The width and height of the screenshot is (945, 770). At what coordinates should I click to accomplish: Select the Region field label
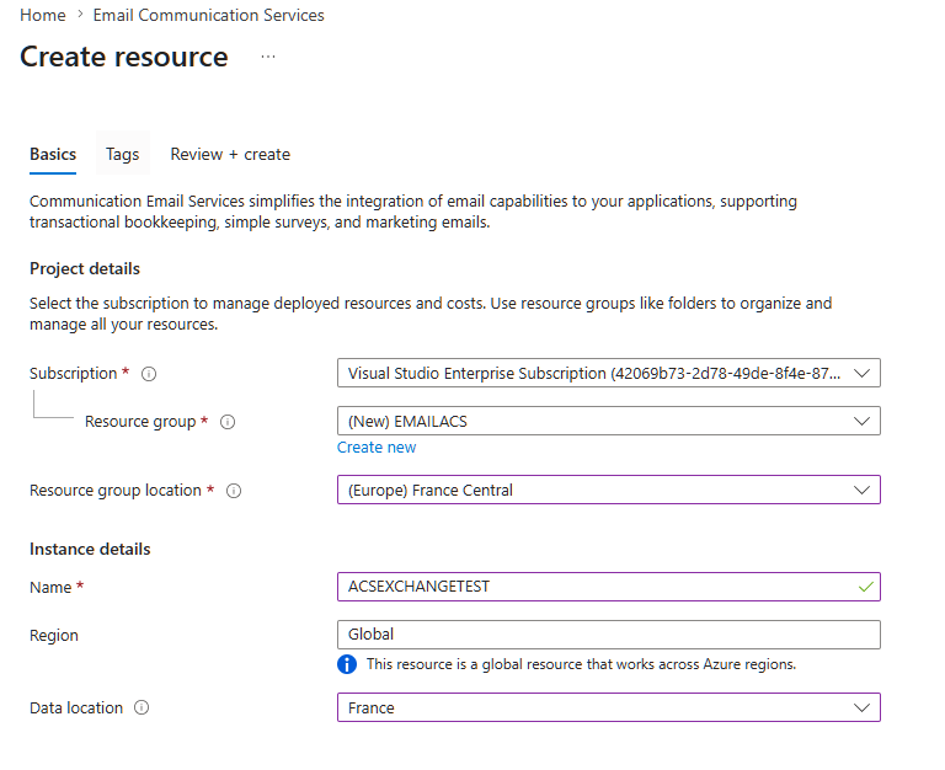(x=54, y=636)
